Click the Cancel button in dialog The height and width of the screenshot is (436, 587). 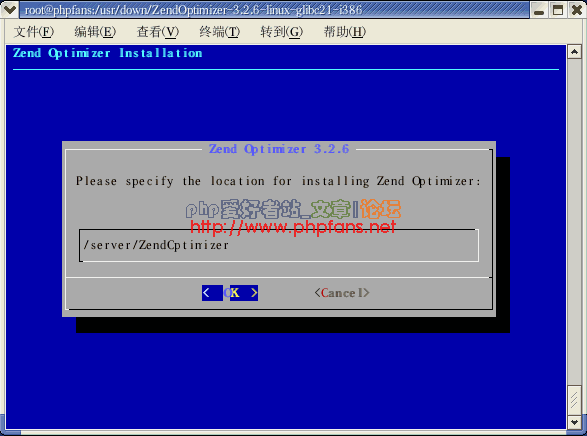[x=342, y=293]
